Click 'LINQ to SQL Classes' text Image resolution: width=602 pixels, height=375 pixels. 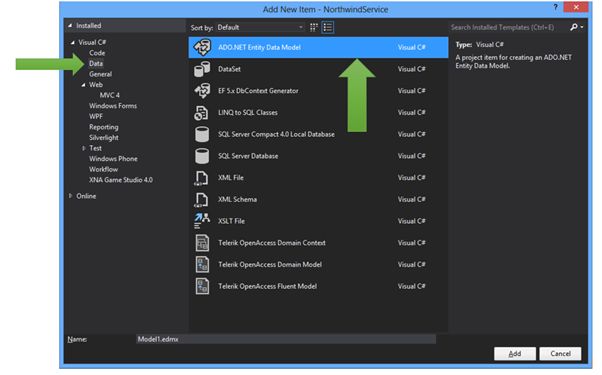pos(248,113)
